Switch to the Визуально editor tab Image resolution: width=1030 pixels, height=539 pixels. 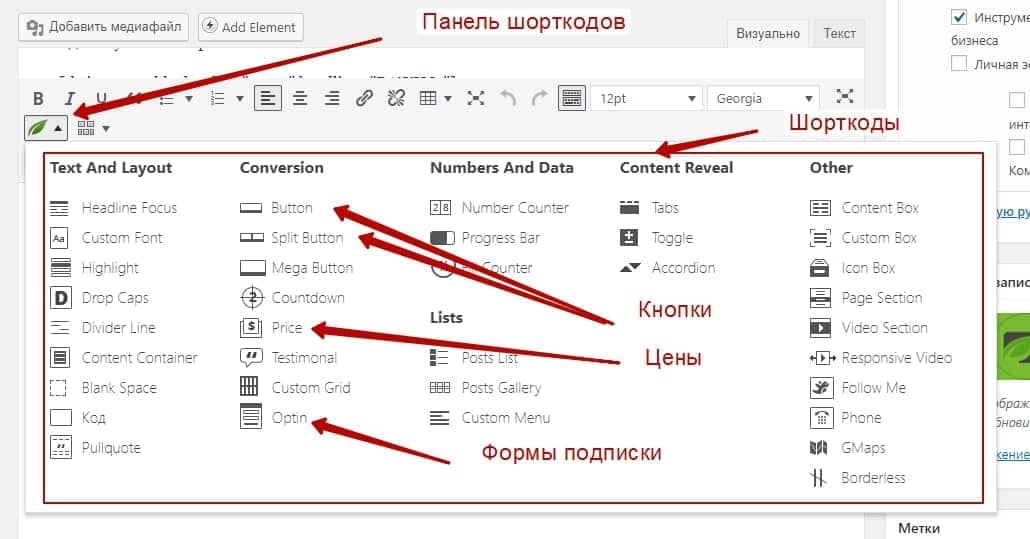tap(768, 33)
